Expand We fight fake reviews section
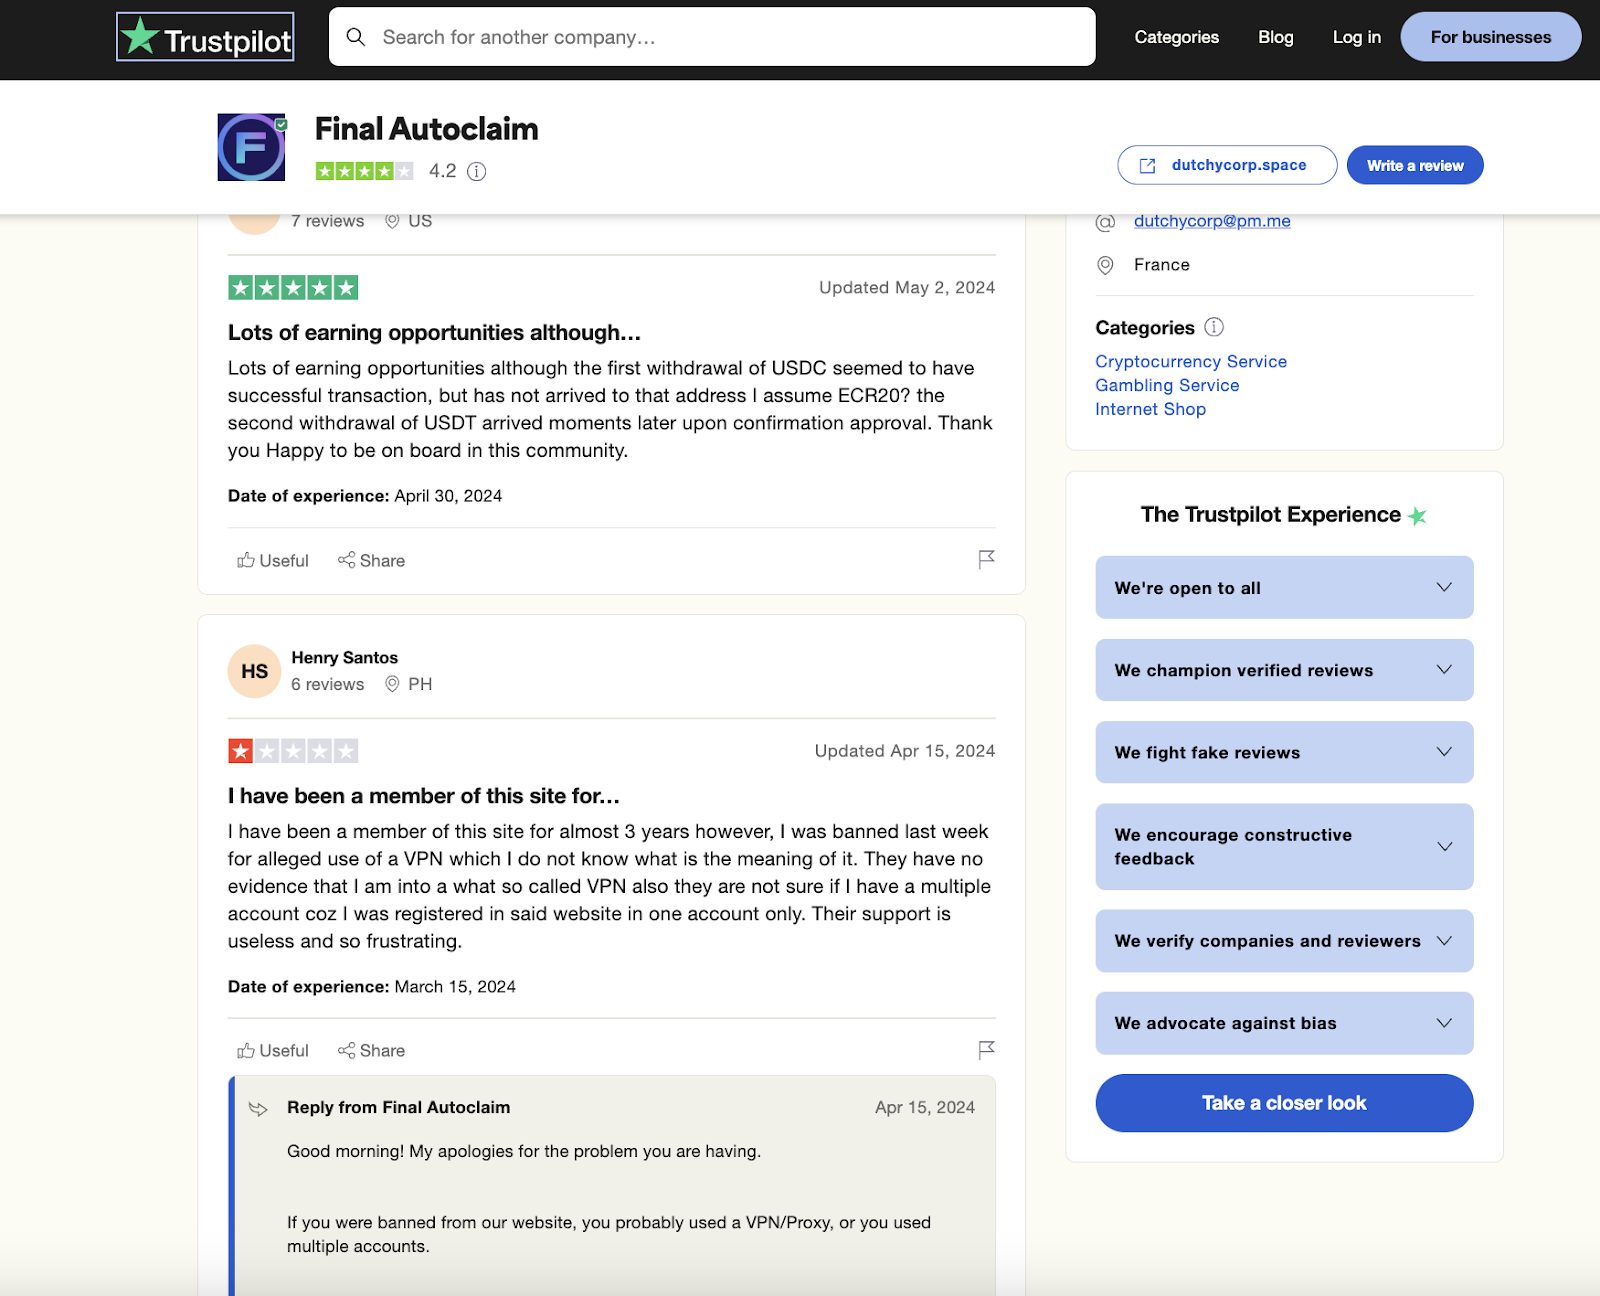 (x=1284, y=752)
